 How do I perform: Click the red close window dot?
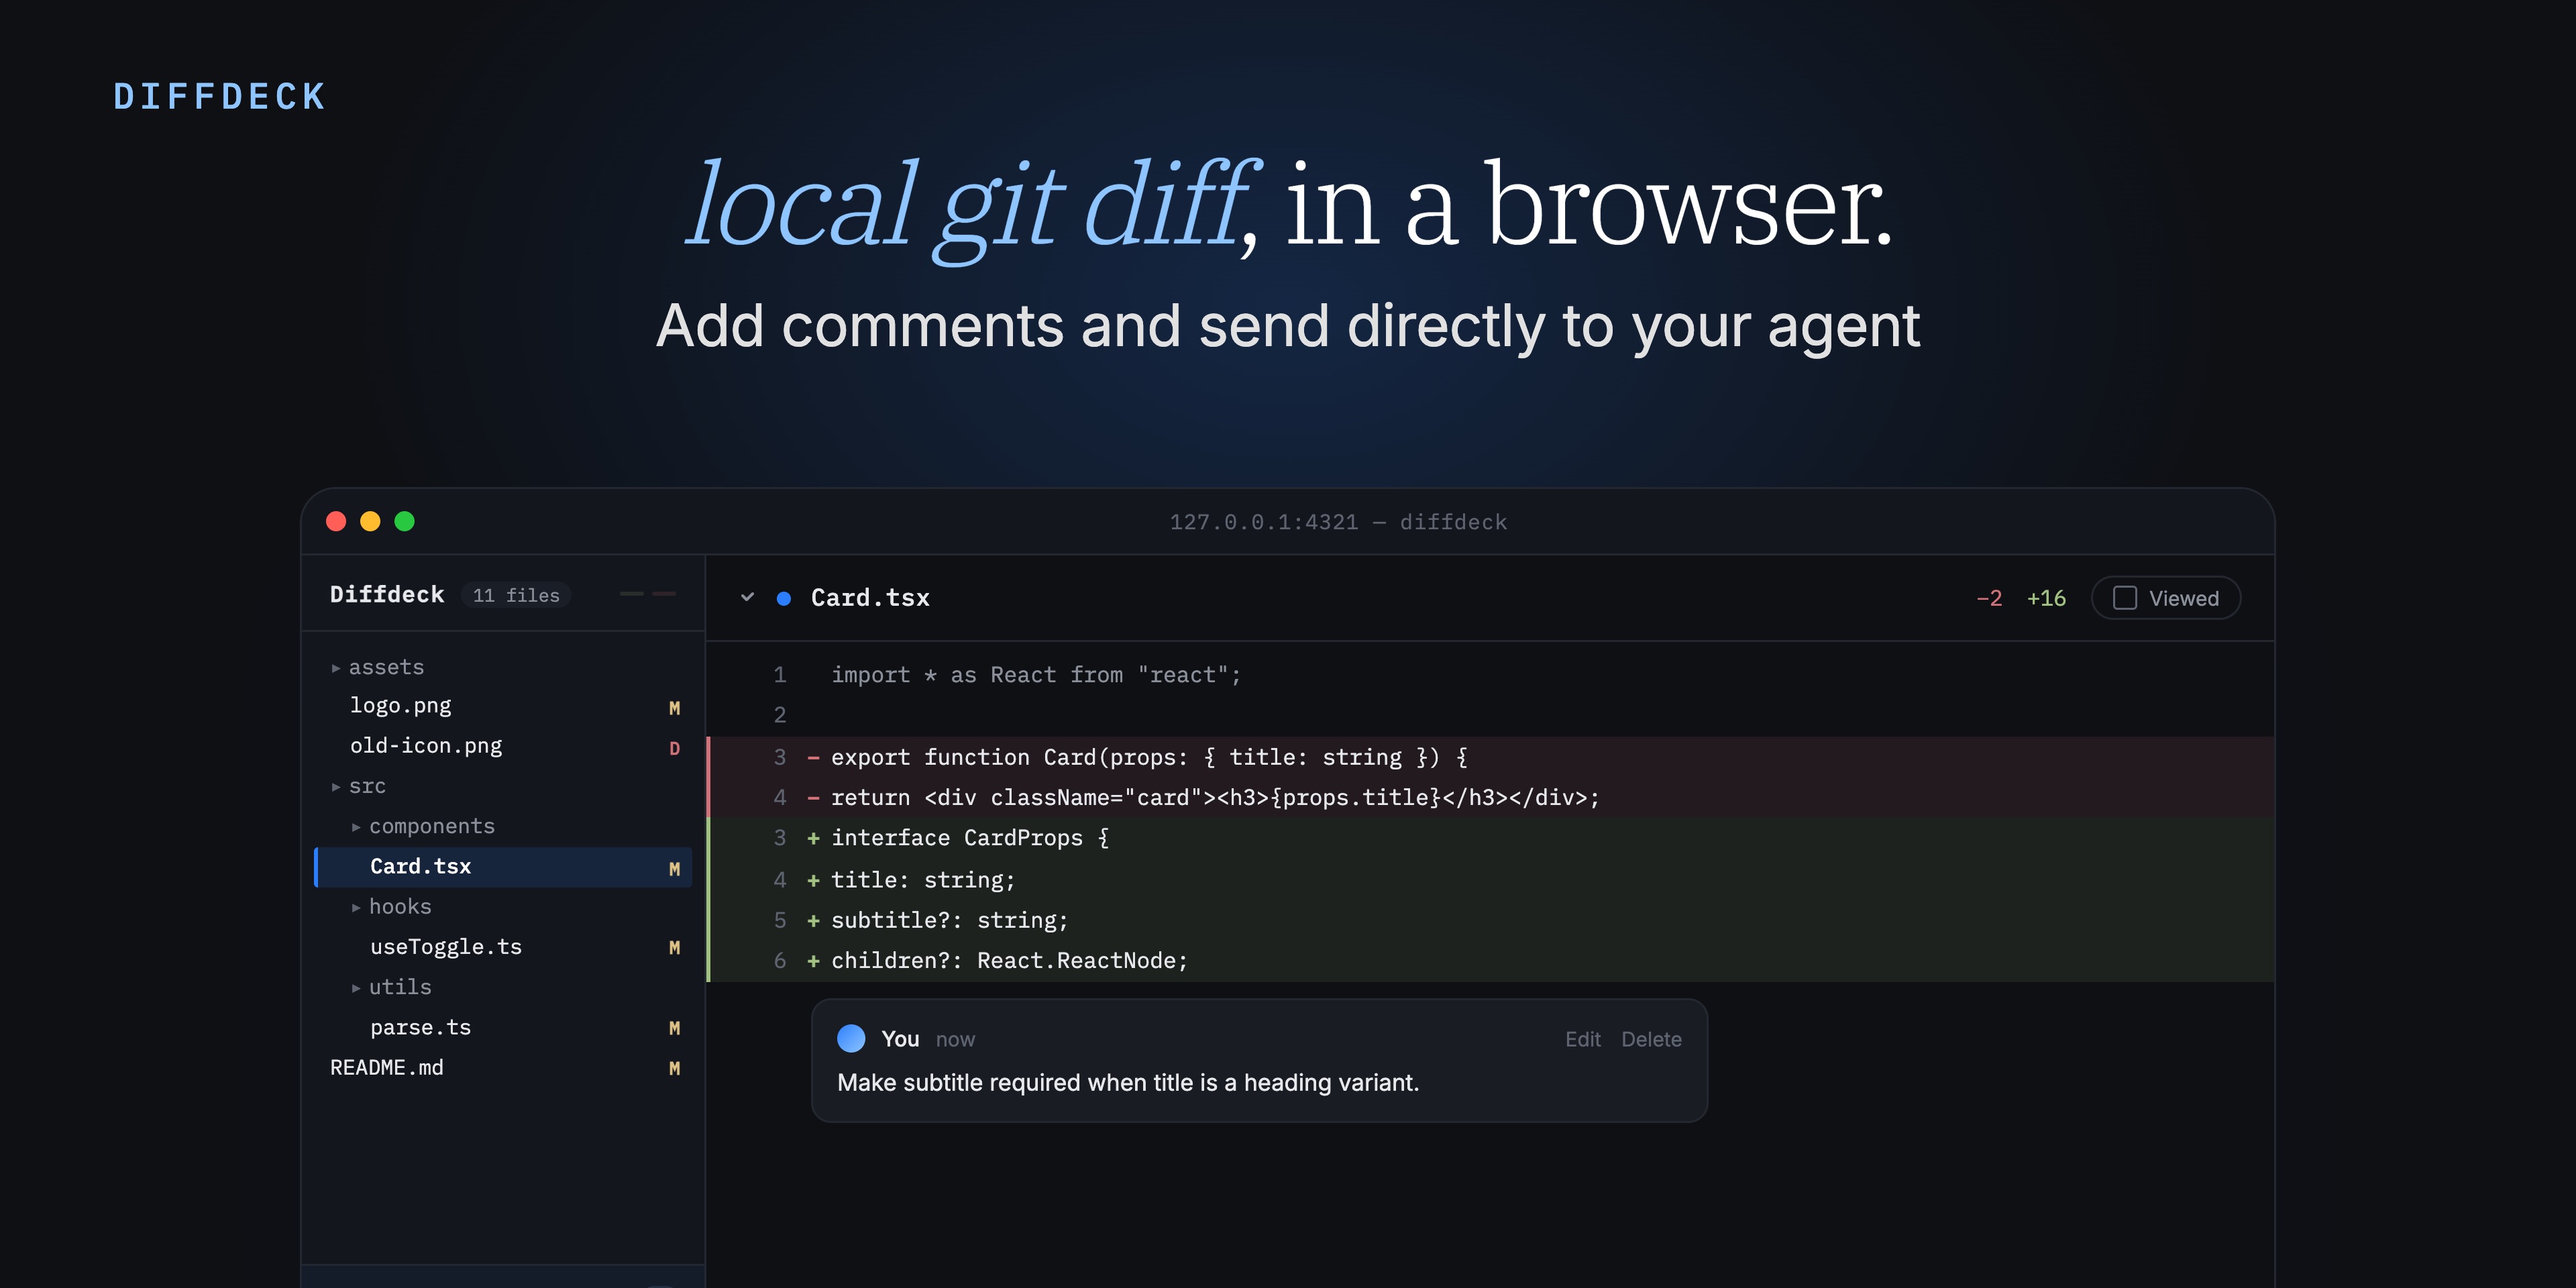(x=336, y=521)
